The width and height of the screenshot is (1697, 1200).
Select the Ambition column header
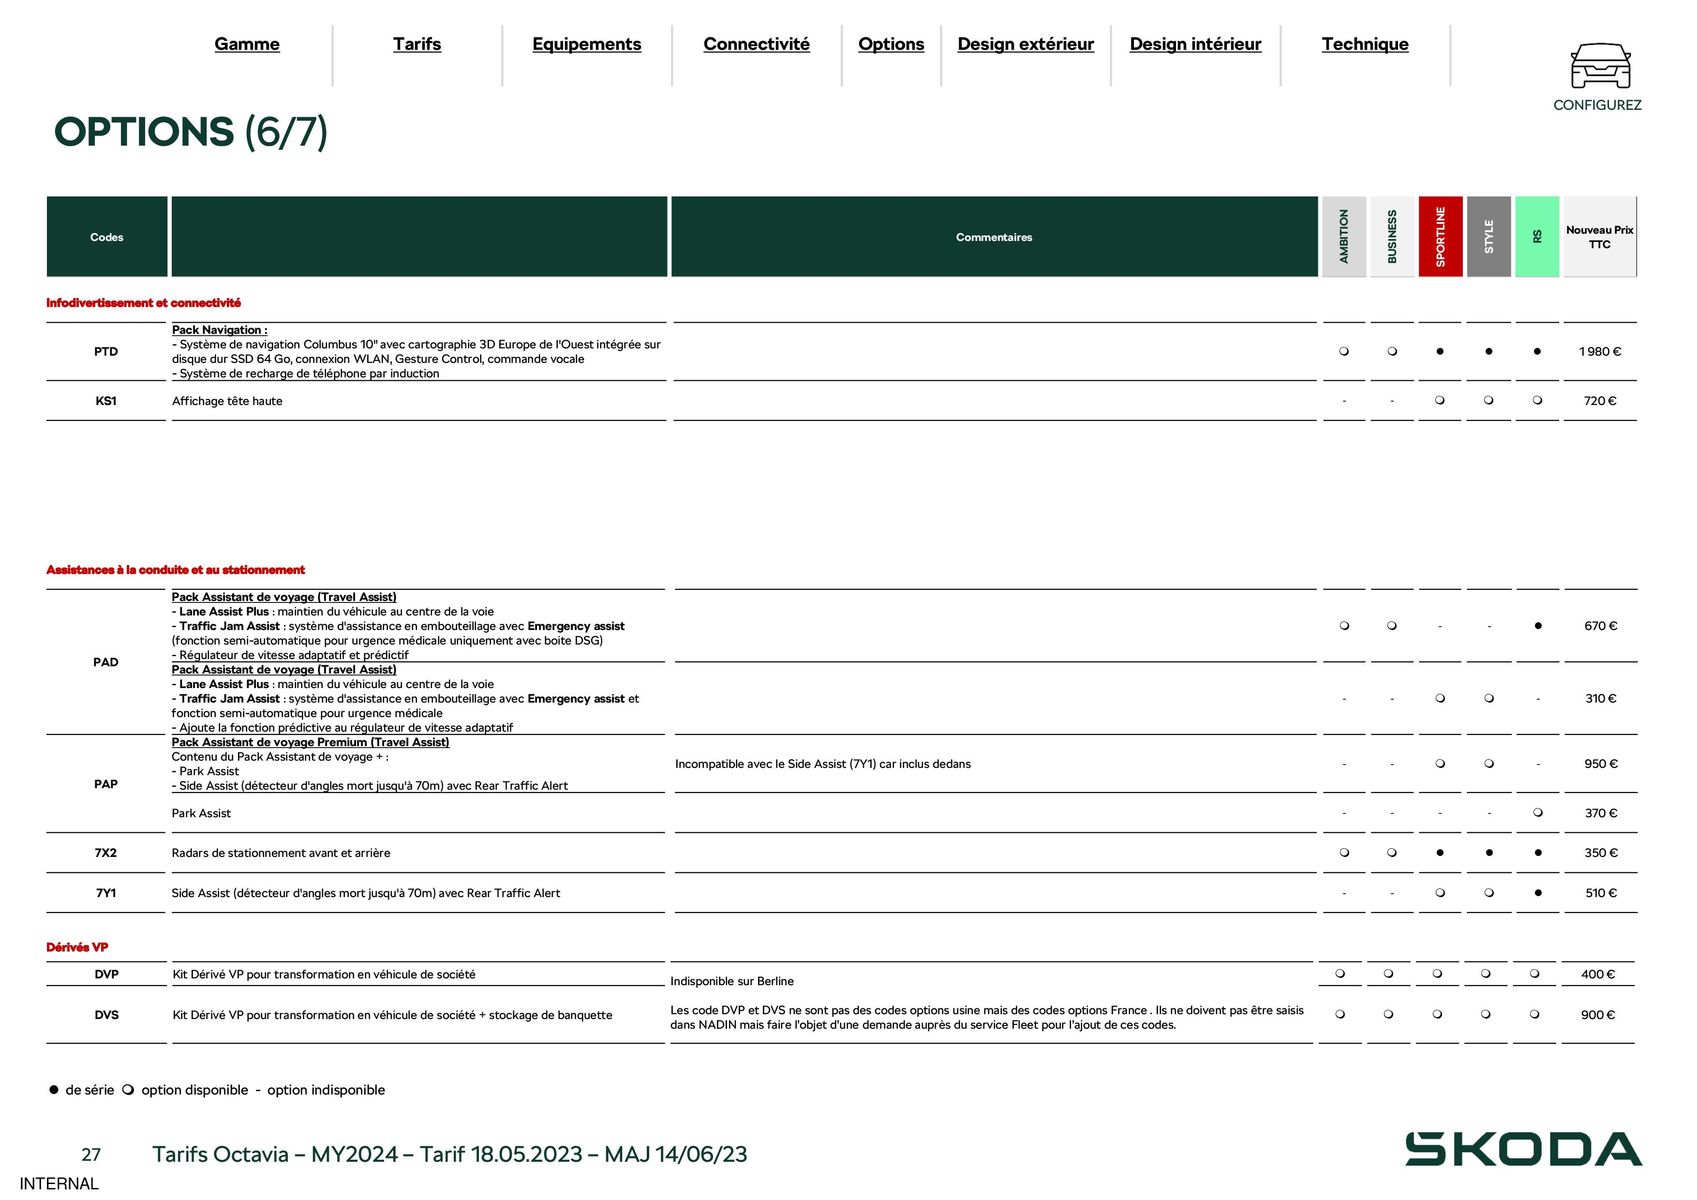click(1344, 237)
